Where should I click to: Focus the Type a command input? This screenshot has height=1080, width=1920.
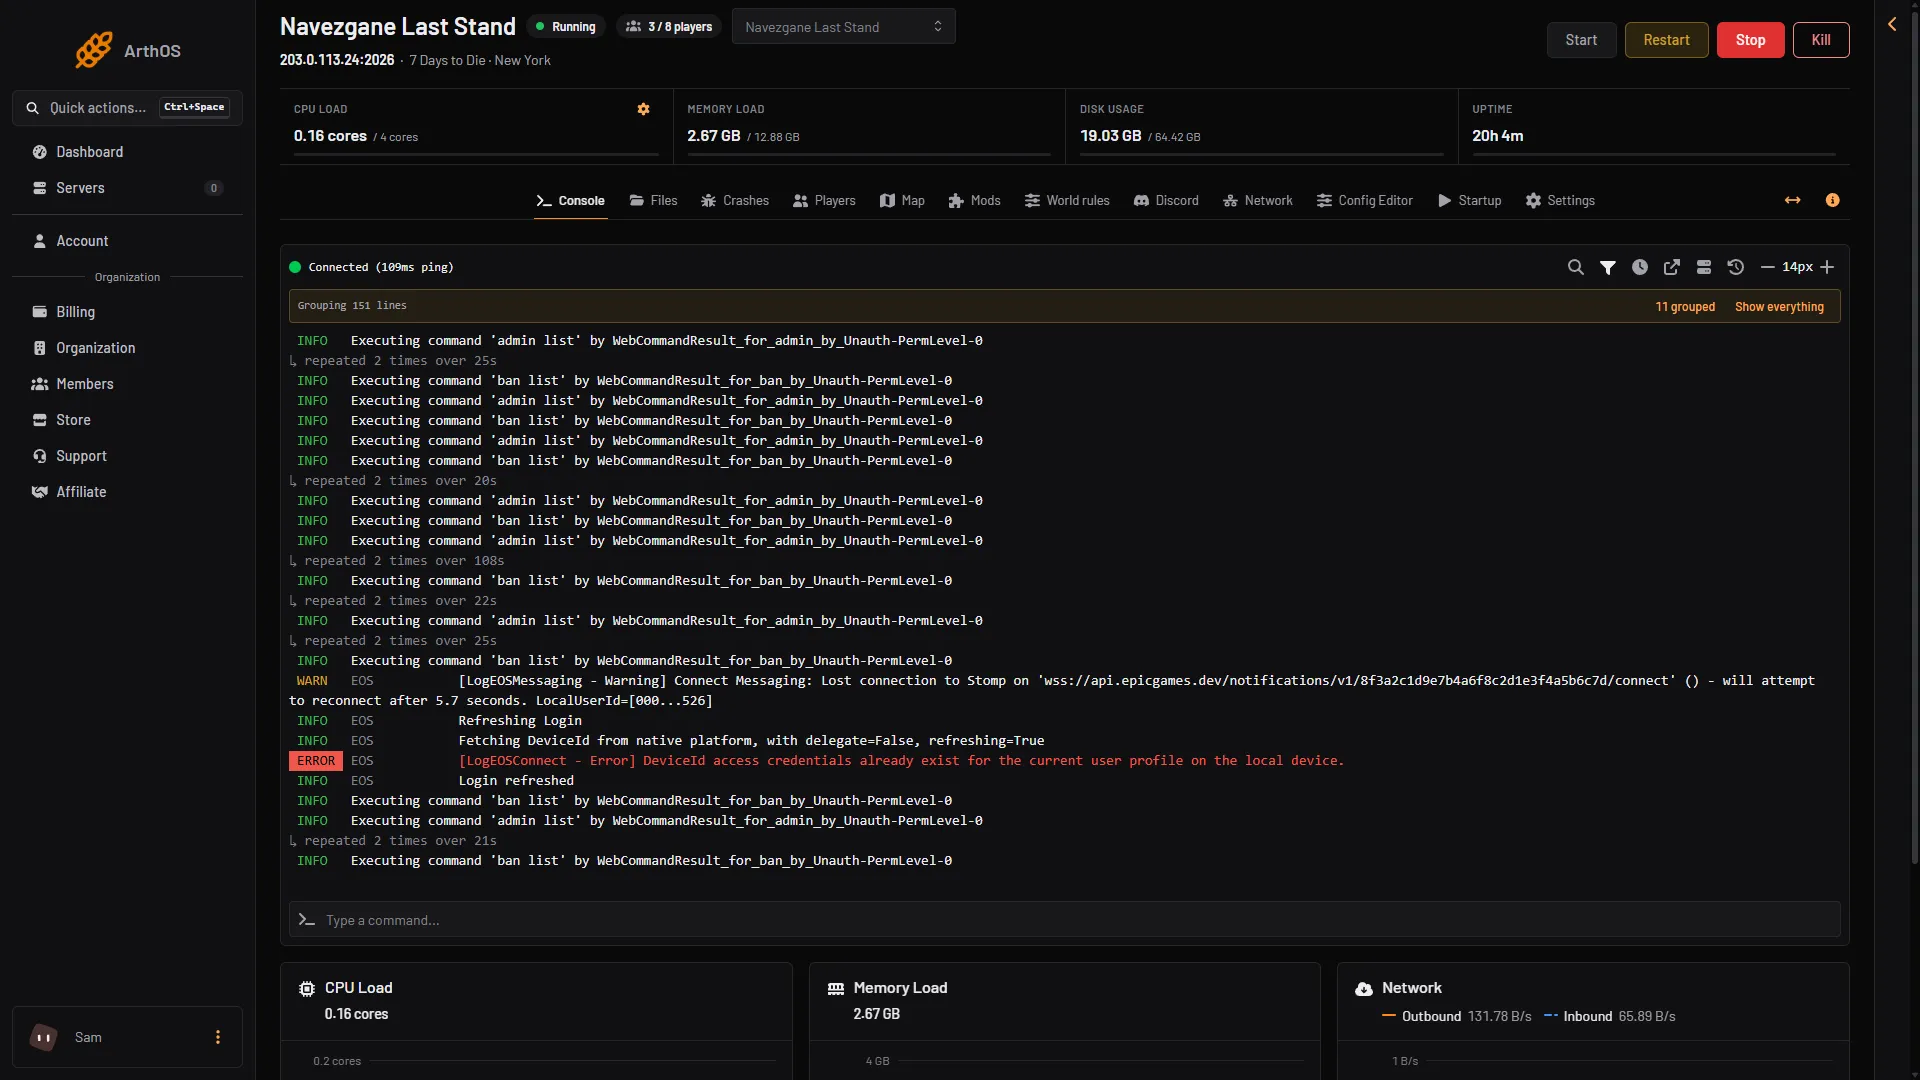pos(1064,920)
